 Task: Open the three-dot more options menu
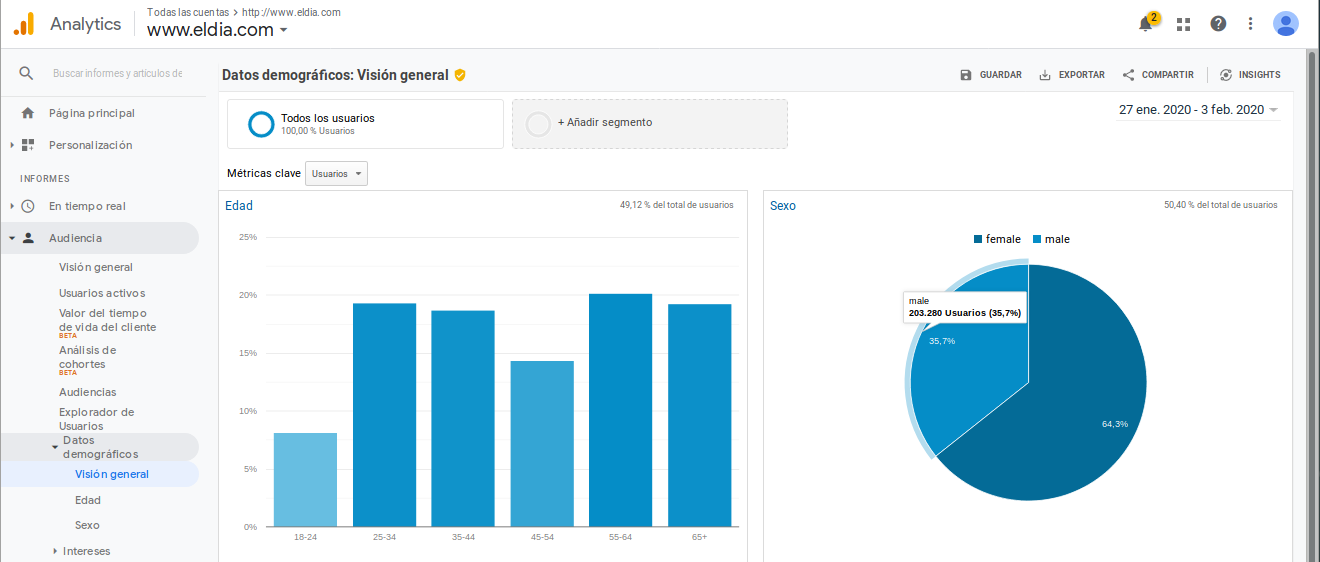tap(1250, 24)
